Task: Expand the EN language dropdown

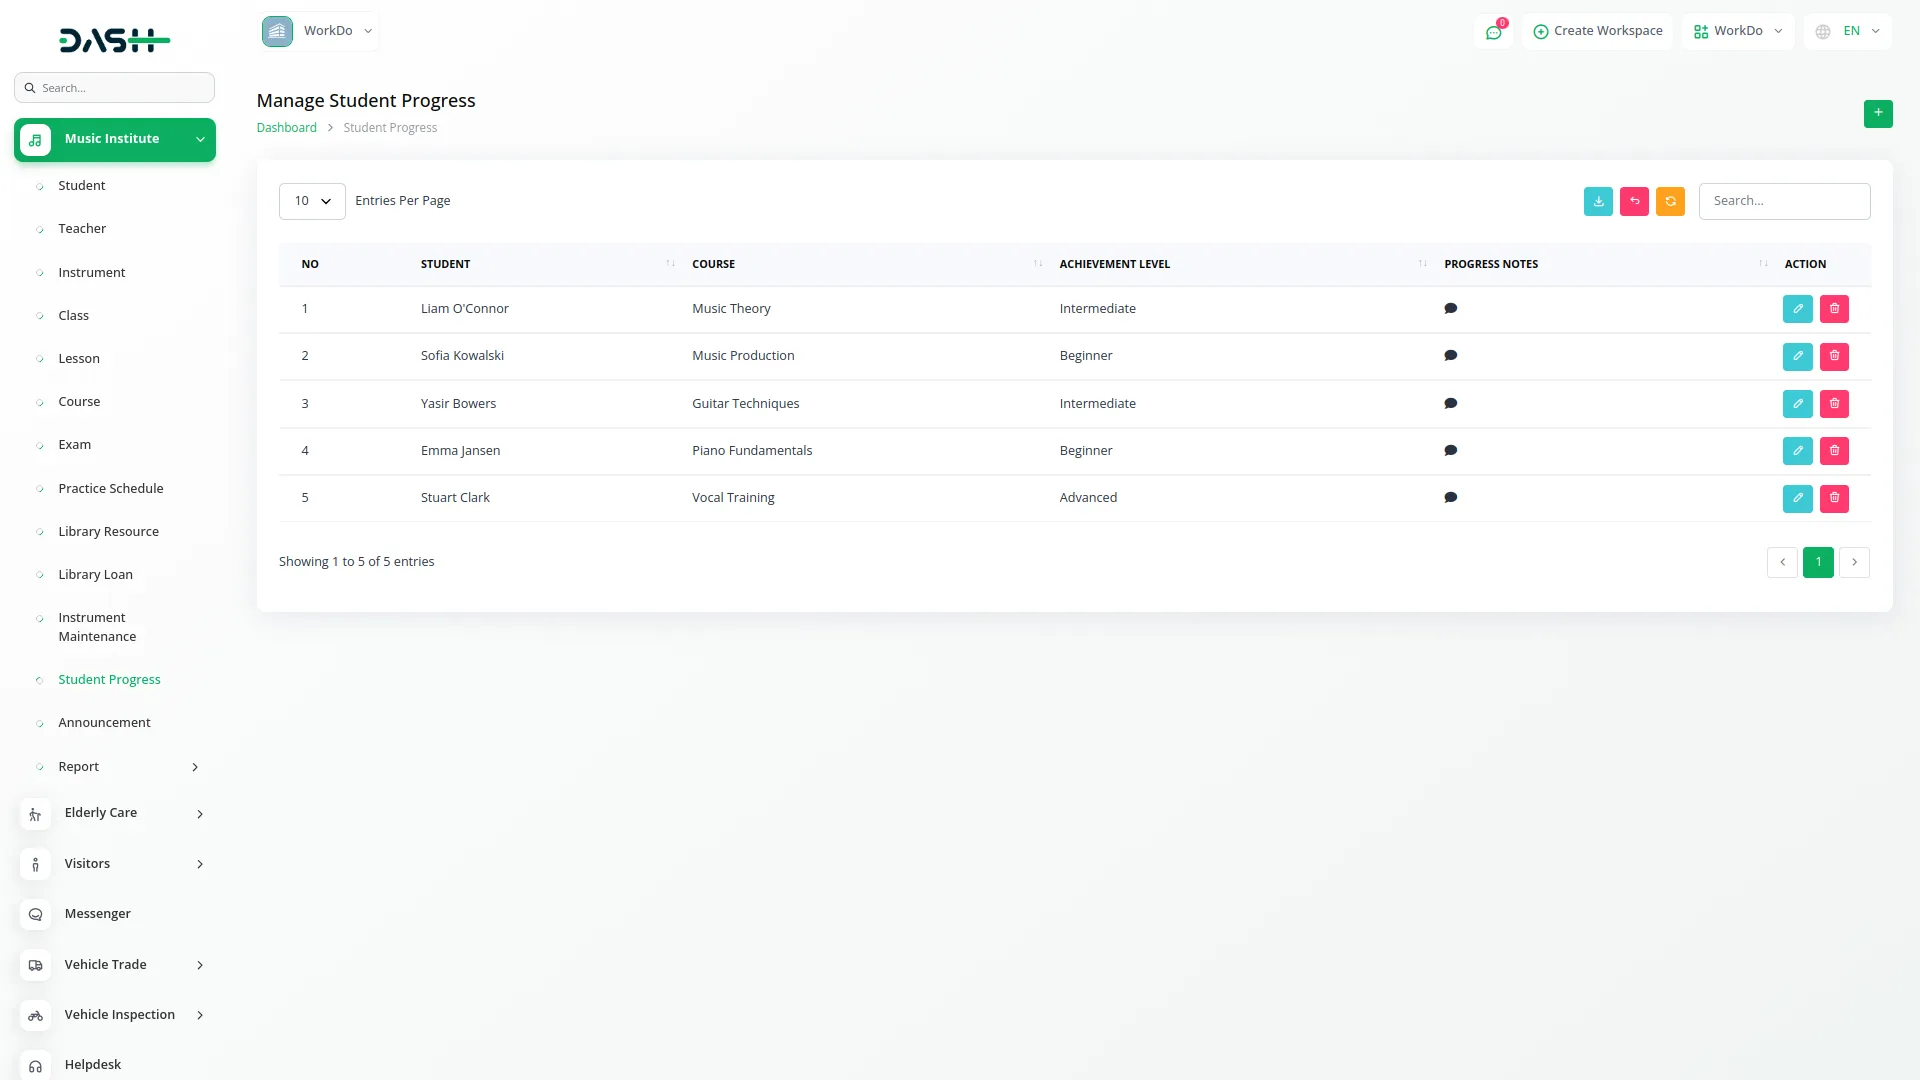Action: click(1848, 31)
